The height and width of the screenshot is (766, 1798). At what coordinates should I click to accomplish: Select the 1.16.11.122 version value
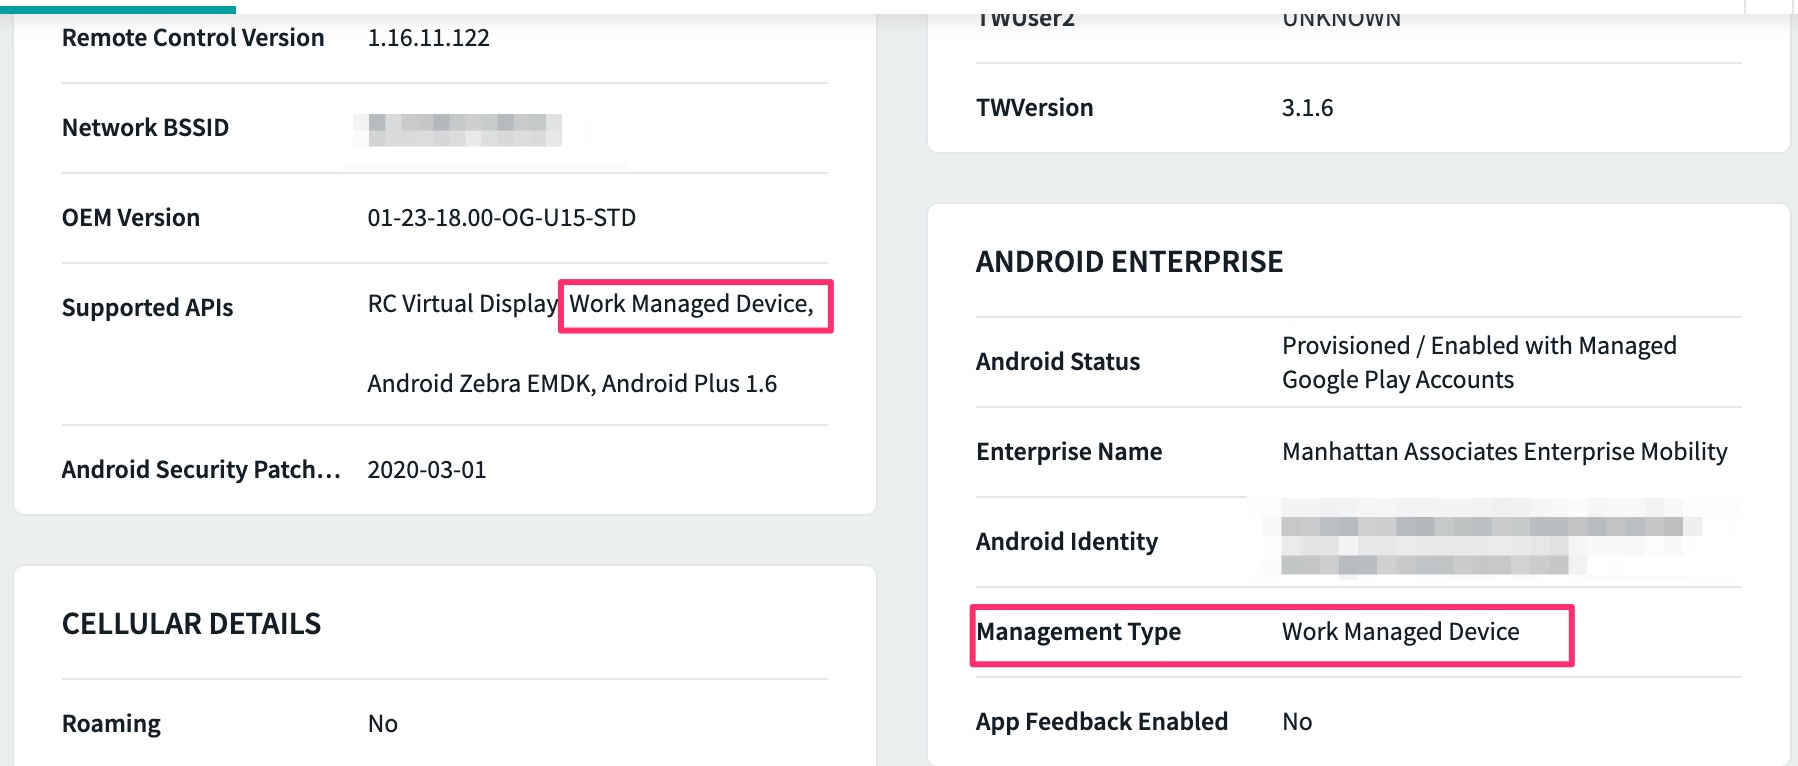coord(428,38)
